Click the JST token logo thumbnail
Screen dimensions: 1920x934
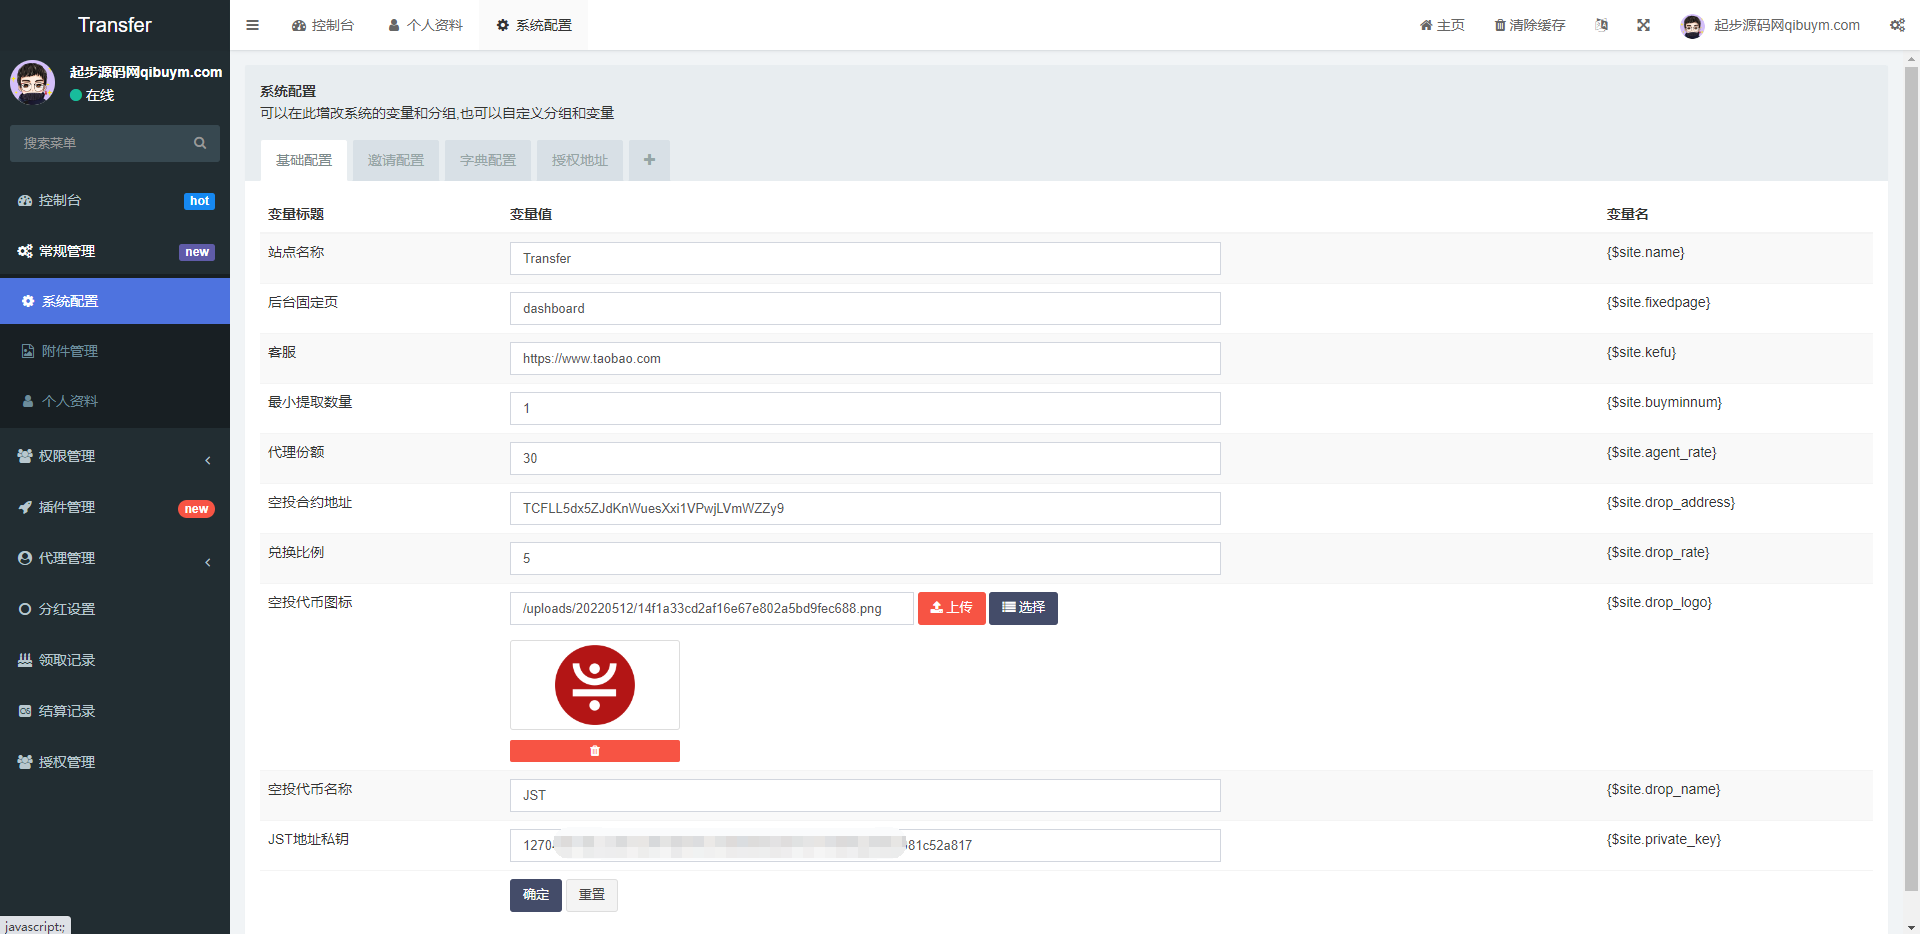point(595,685)
